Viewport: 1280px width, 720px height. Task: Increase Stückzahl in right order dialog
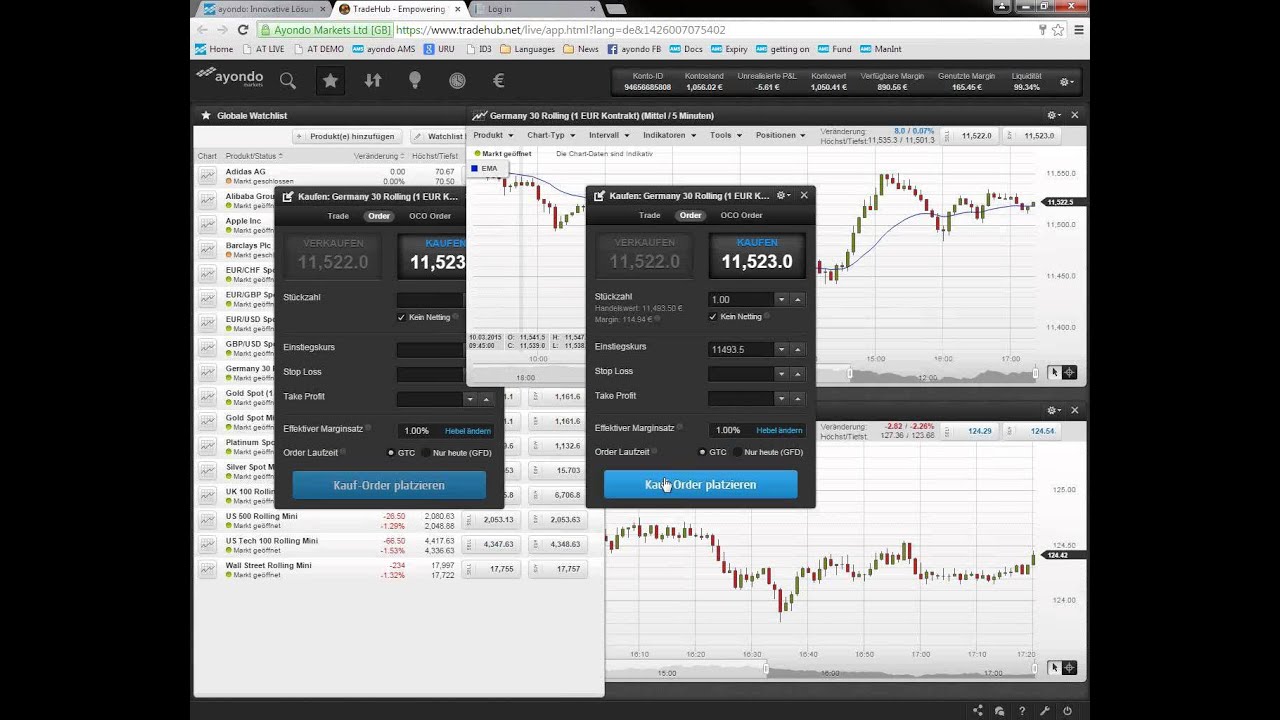pos(797,299)
